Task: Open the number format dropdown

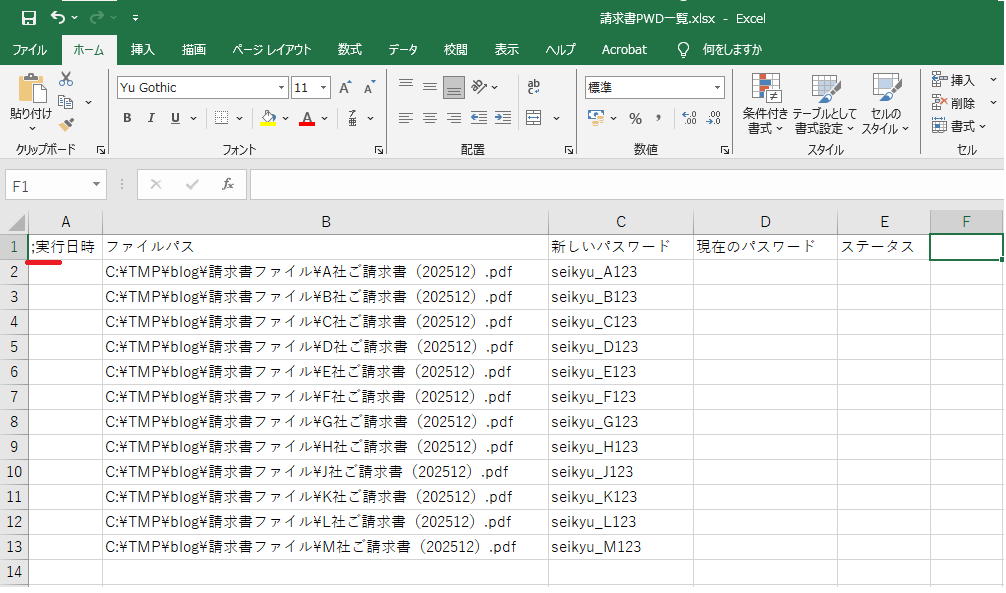Action: click(x=717, y=88)
